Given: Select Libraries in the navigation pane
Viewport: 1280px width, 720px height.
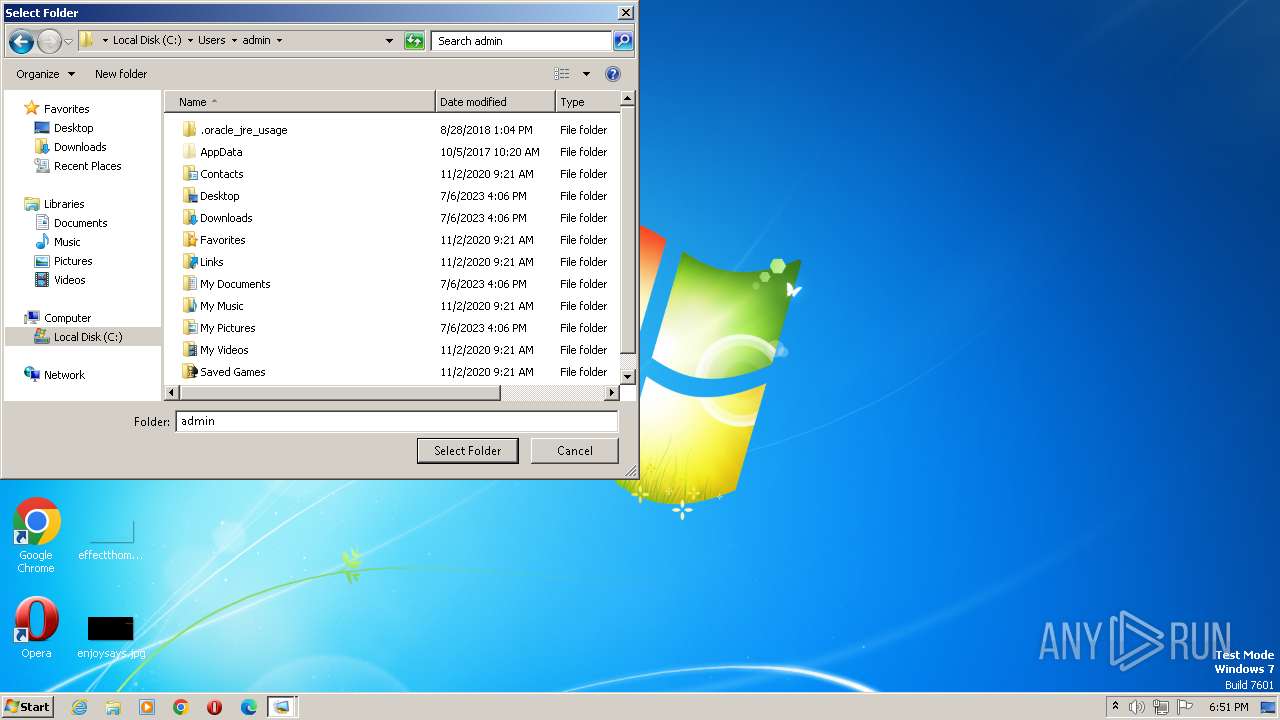Looking at the screenshot, I should [64, 204].
